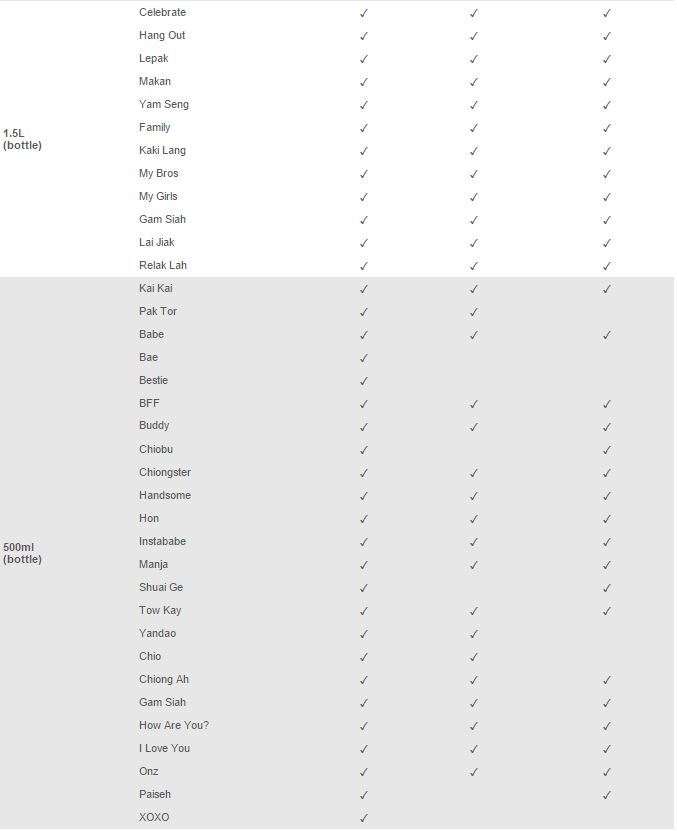Click the first checkmark in Bae row
This screenshot has height=831, width=677.
pyautogui.click(x=364, y=358)
